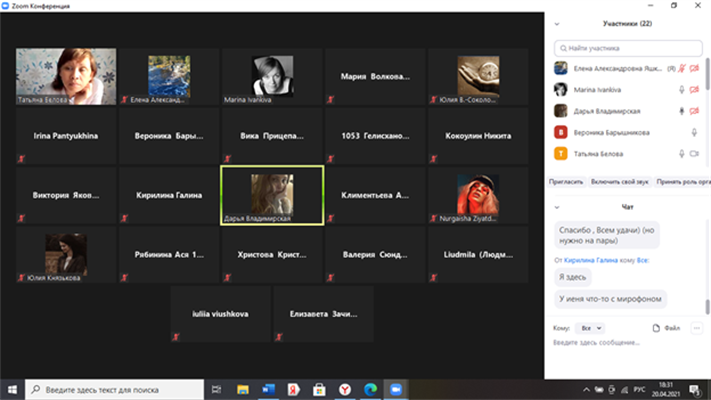Open Microsoft Word from the taskbar

point(268,390)
